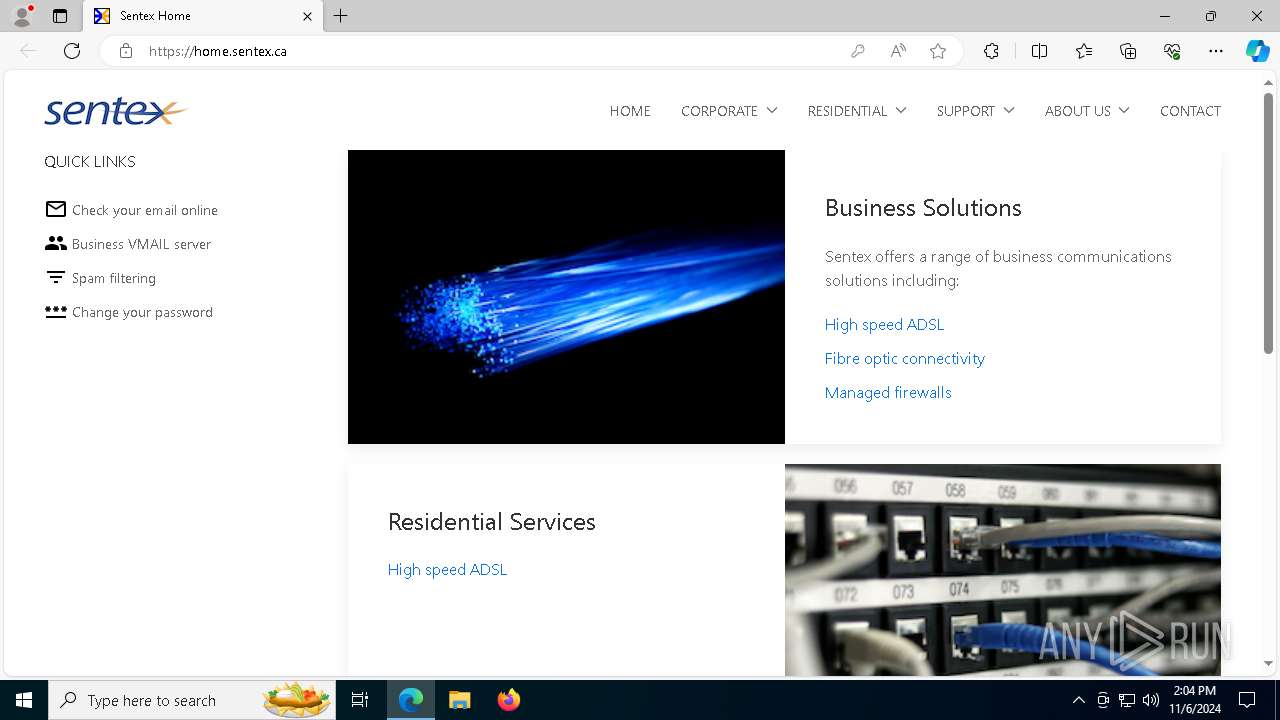The image size is (1280, 720).
Task: Open High speed ADSL under Residential Services
Action: coord(447,569)
